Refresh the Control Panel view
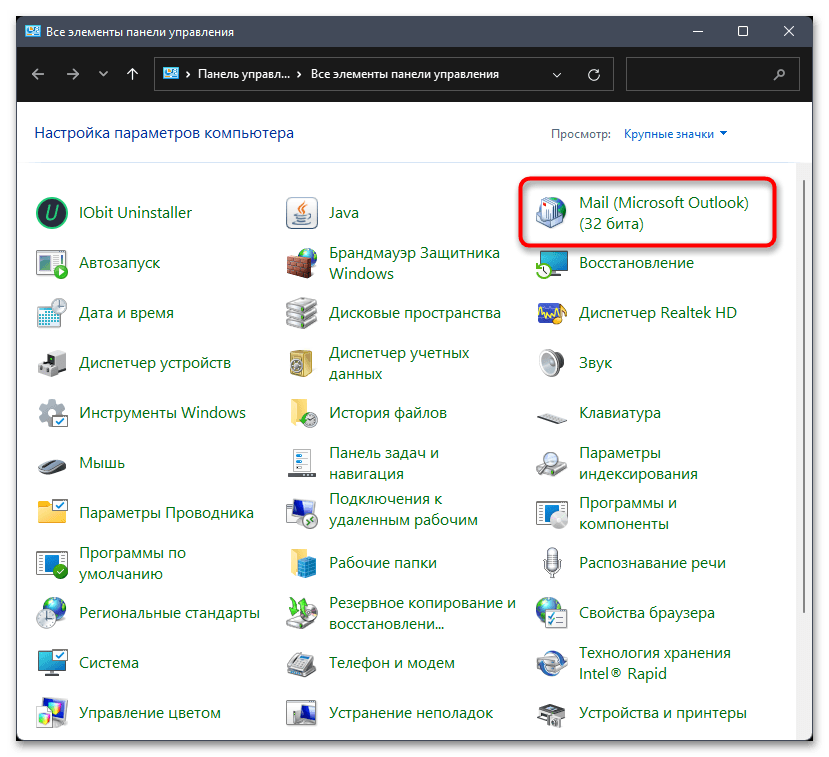 coord(594,75)
